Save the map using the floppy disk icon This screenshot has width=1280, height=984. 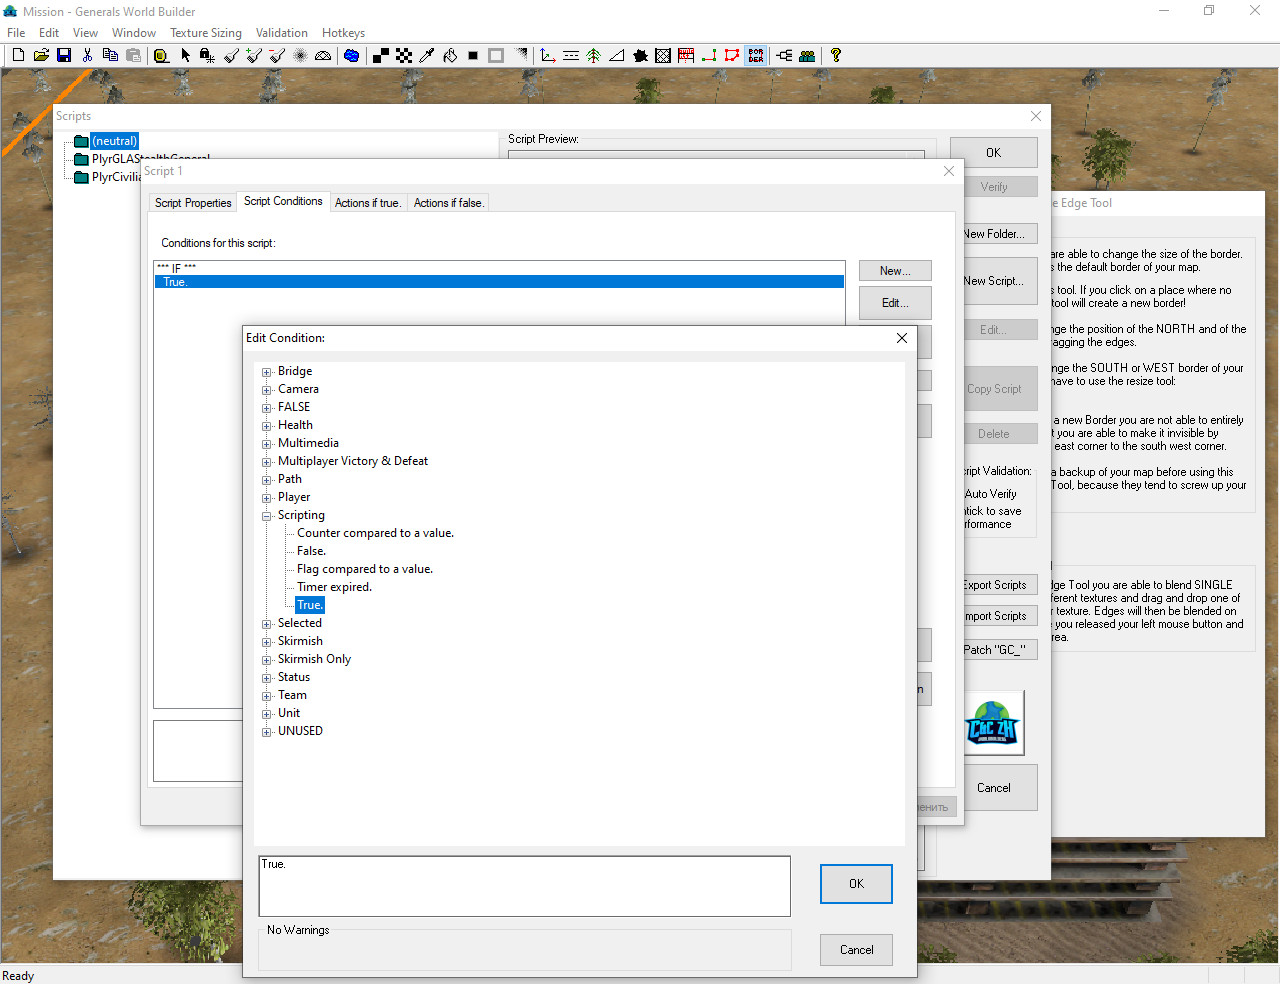[x=64, y=56]
